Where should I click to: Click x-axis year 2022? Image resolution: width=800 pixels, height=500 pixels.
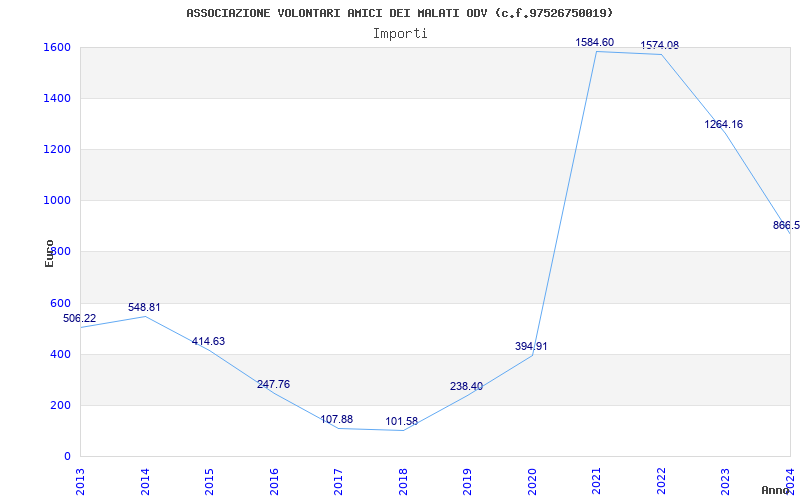pos(661,481)
